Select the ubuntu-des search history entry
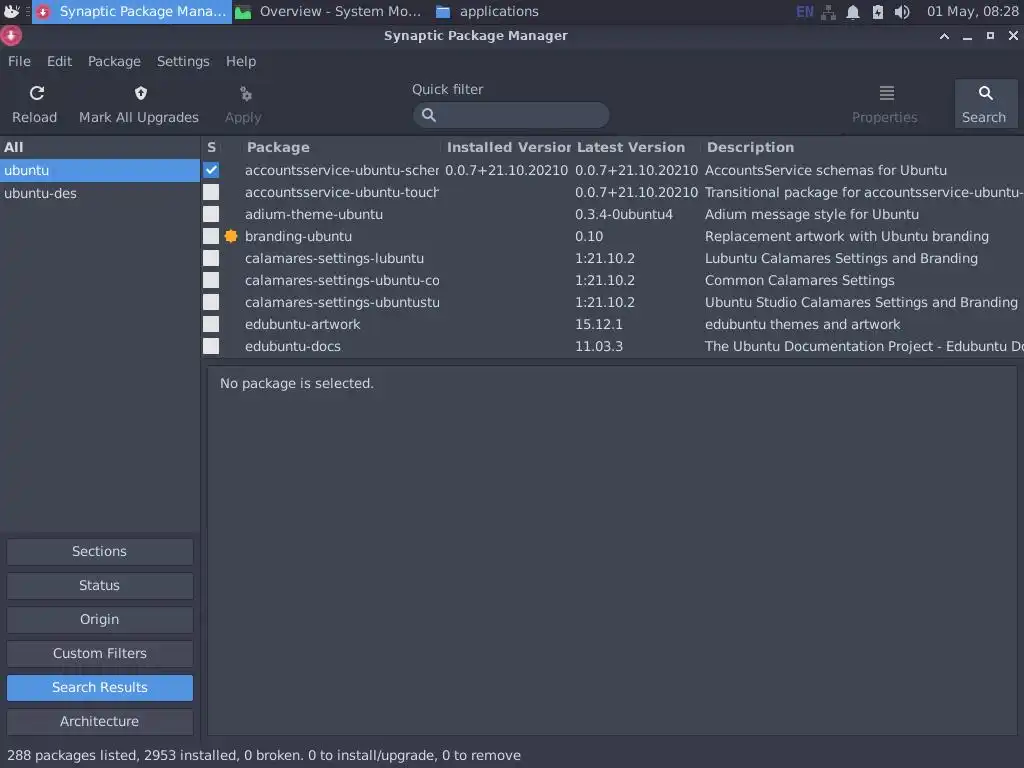 click(100, 193)
